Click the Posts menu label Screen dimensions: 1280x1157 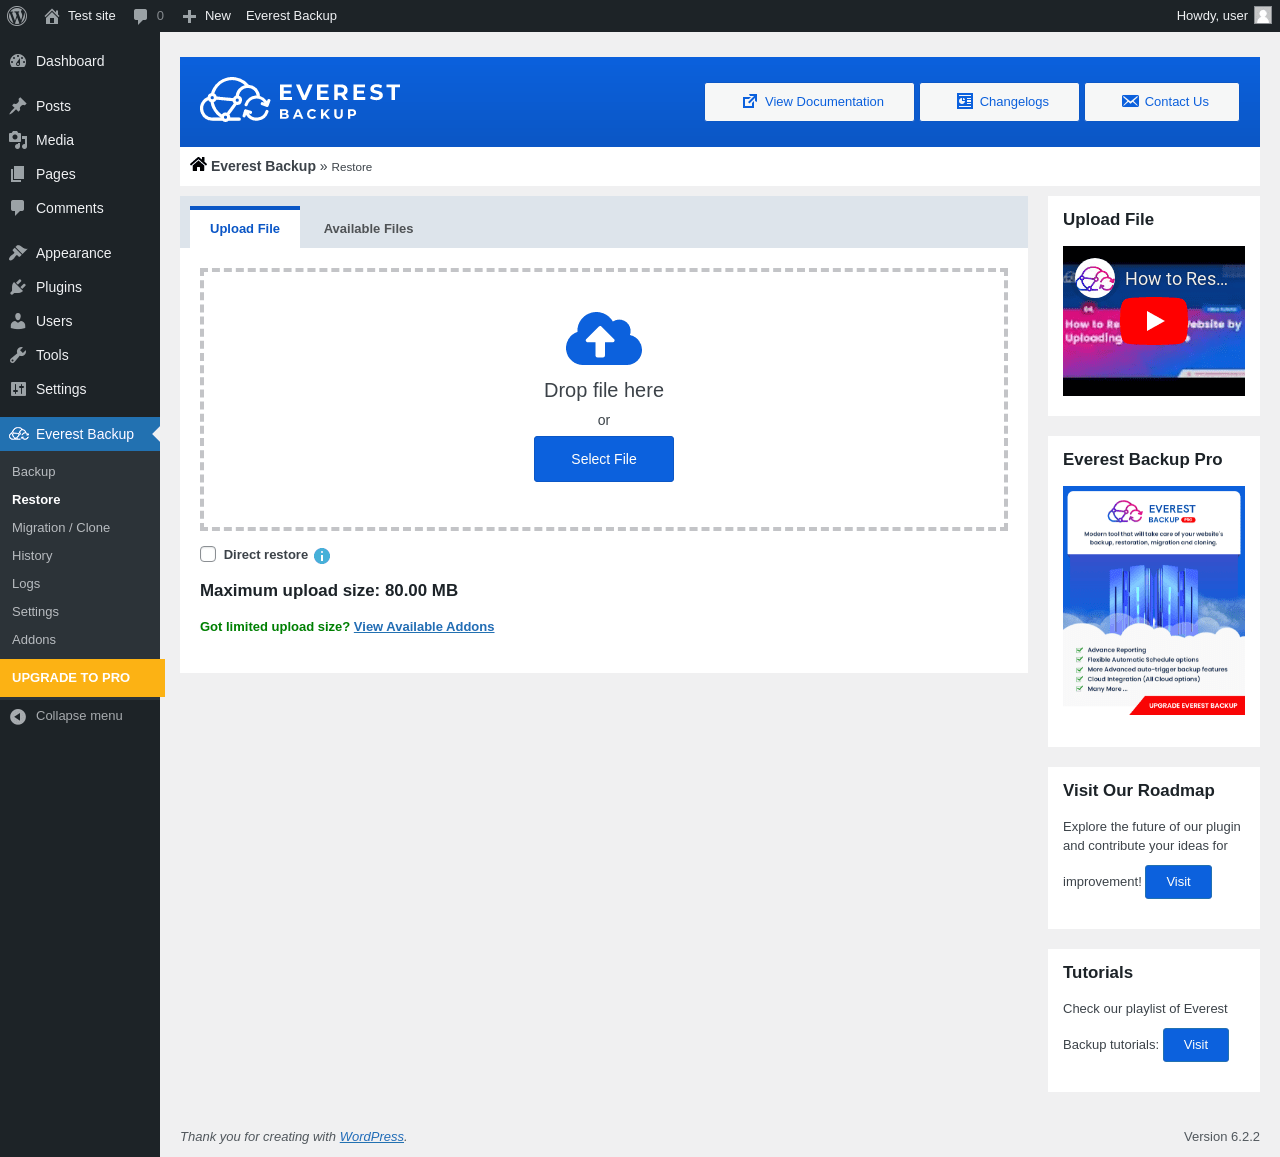click(x=53, y=106)
